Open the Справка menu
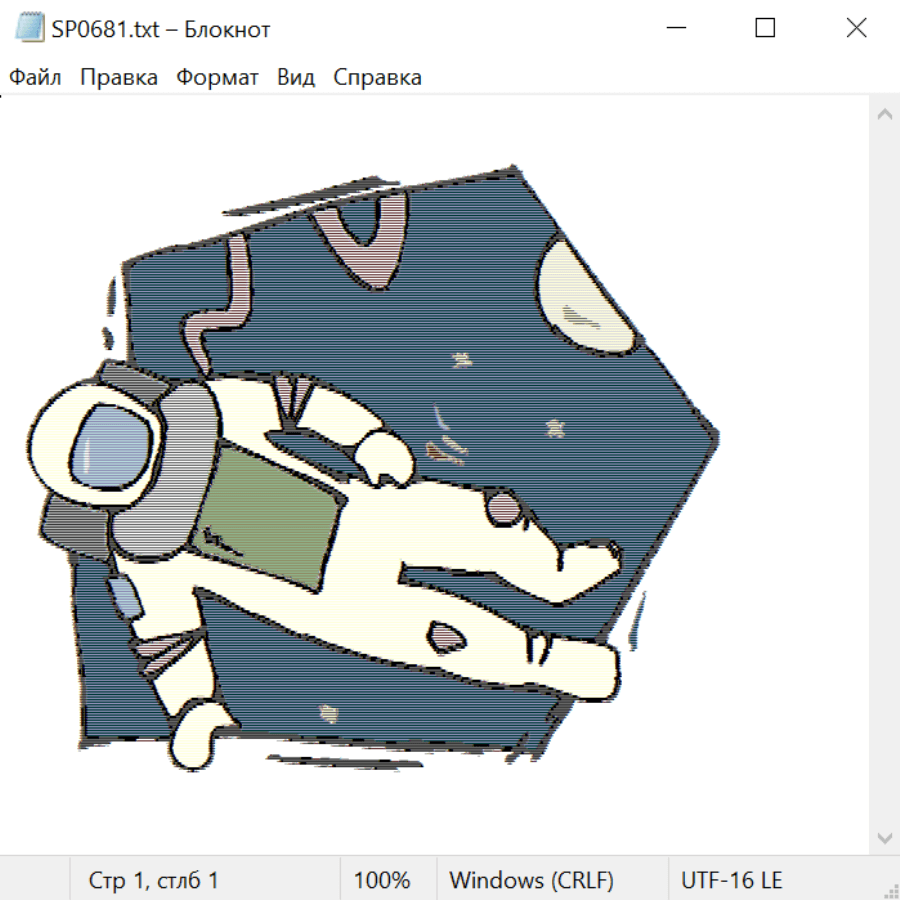 377,77
